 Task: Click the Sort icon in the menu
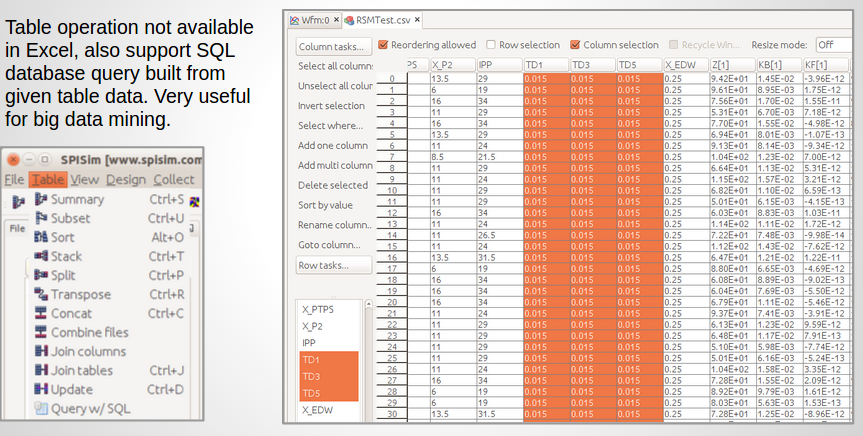point(41,238)
